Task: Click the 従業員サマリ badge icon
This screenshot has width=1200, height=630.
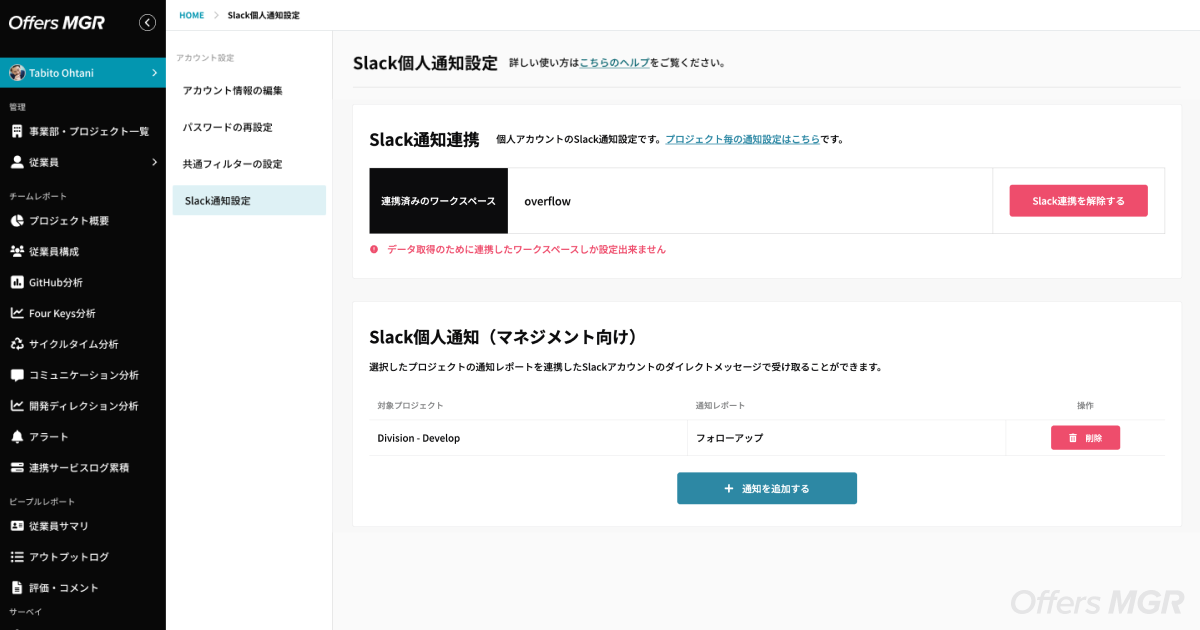Action: coord(14,526)
